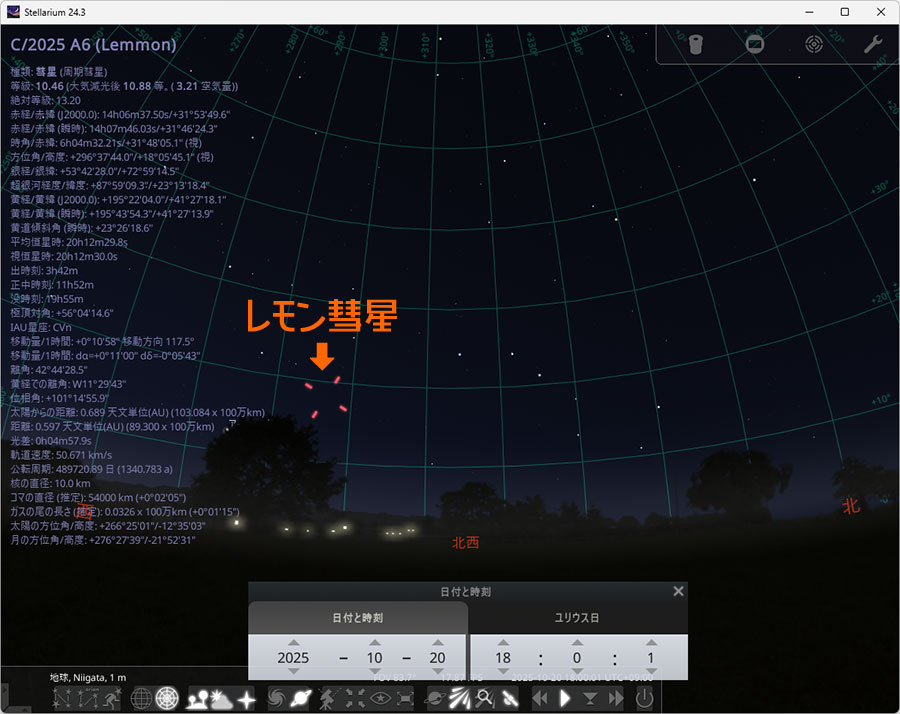Toggle the azimuthal grid
900x714 pixels.
pos(168,698)
